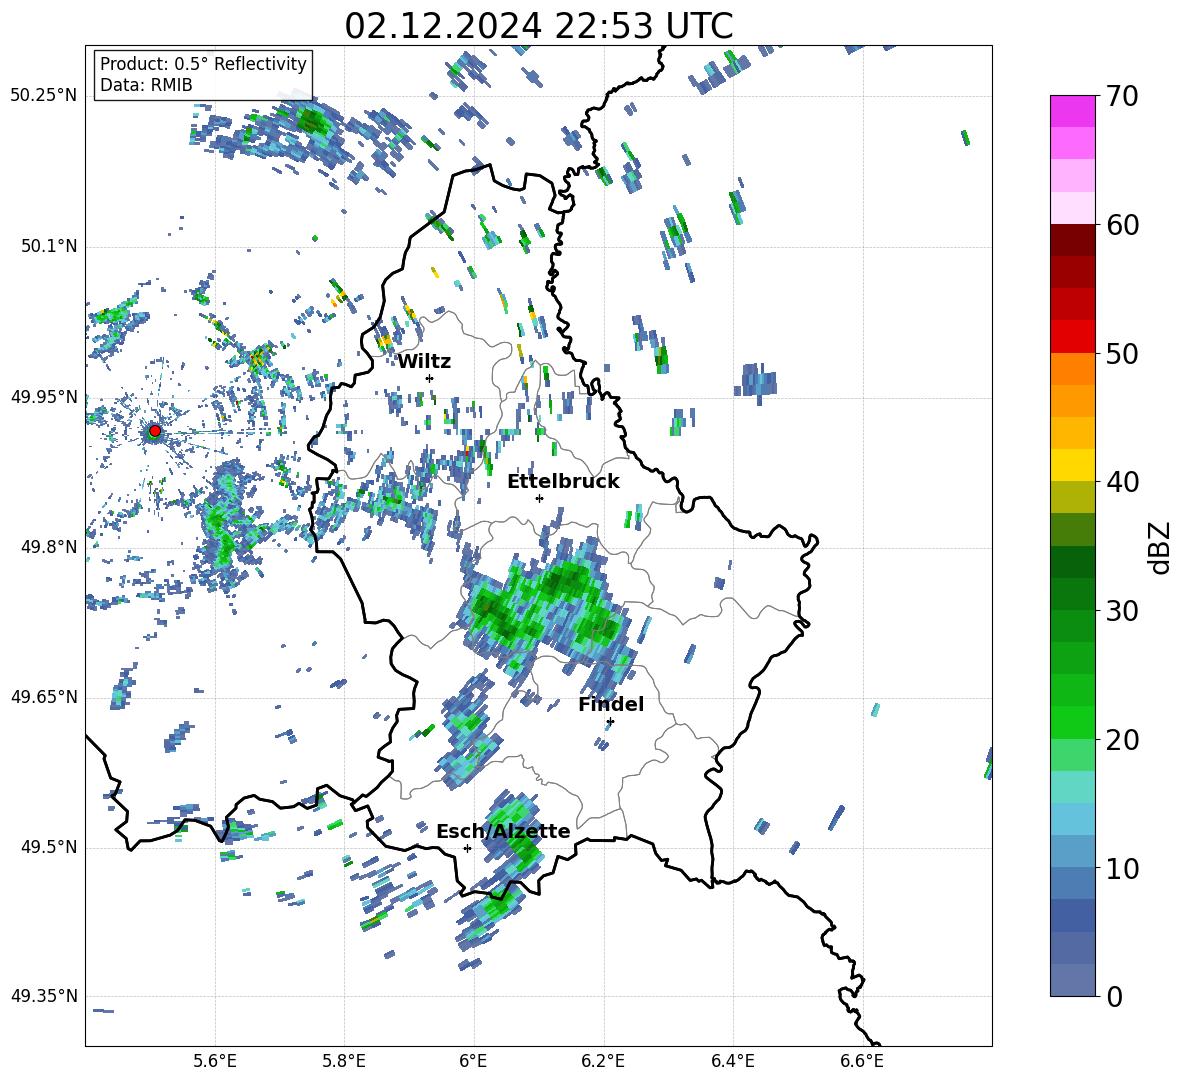This screenshot has height=1081, width=1184.
Task: Click the Product: 0.5° Reflectivity text
Action: (203, 64)
